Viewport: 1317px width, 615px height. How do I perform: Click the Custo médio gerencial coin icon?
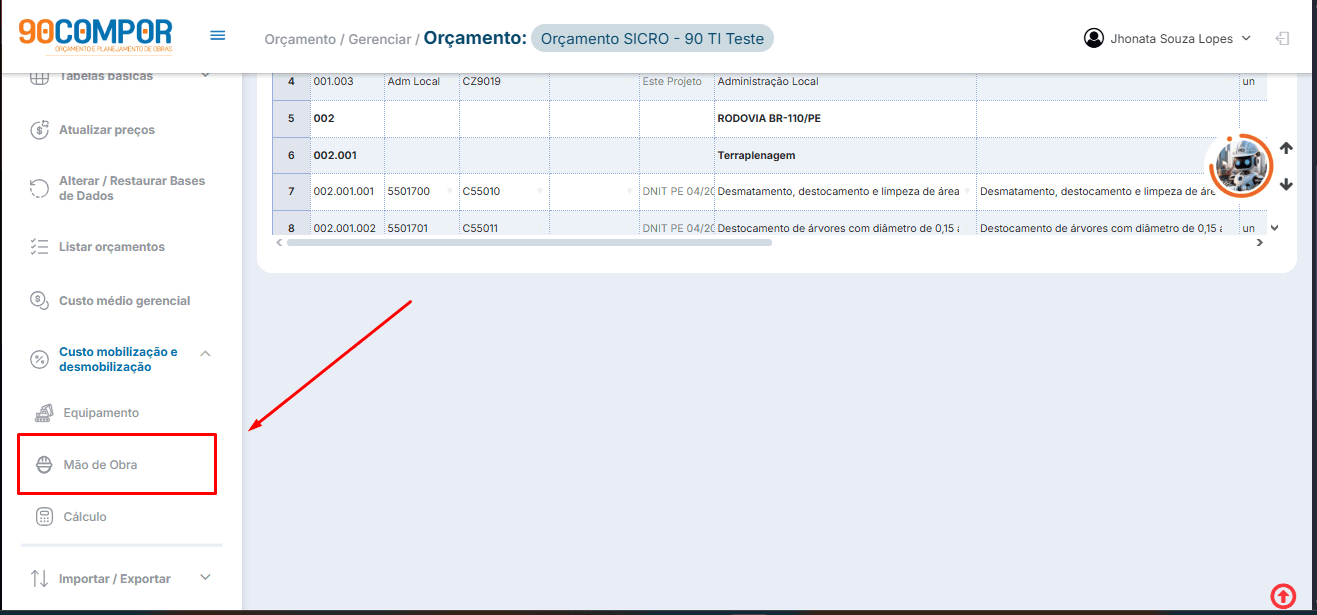click(40, 300)
